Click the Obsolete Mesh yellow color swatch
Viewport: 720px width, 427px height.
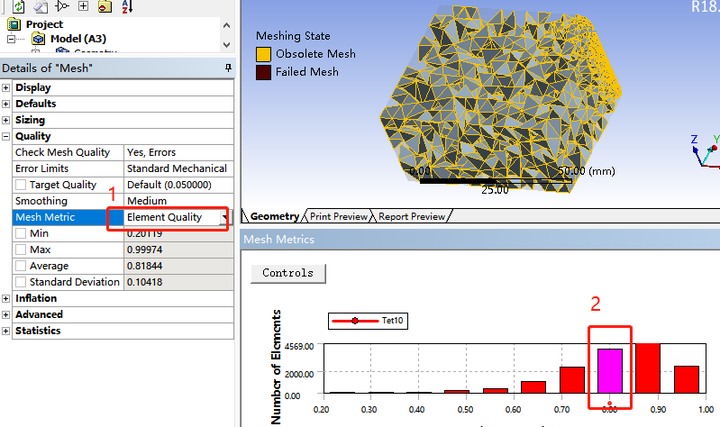[x=263, y=54]
